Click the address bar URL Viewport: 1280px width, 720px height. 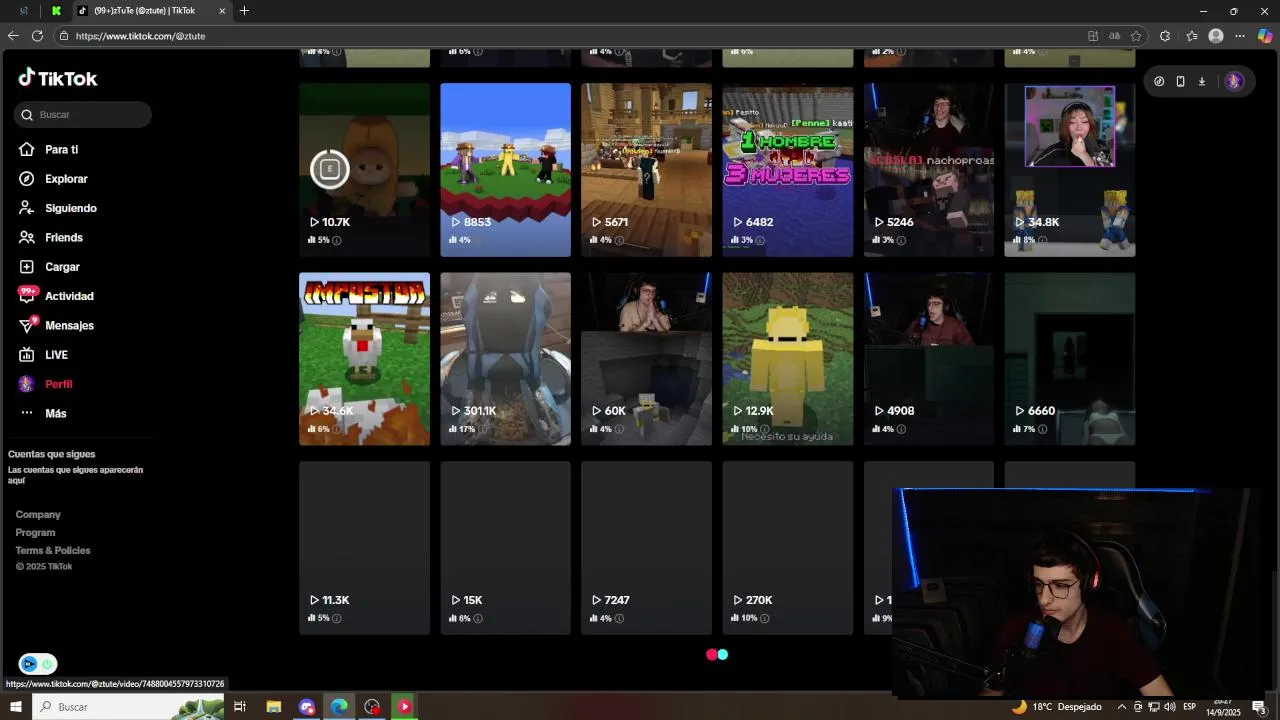(x=140, y=36)
